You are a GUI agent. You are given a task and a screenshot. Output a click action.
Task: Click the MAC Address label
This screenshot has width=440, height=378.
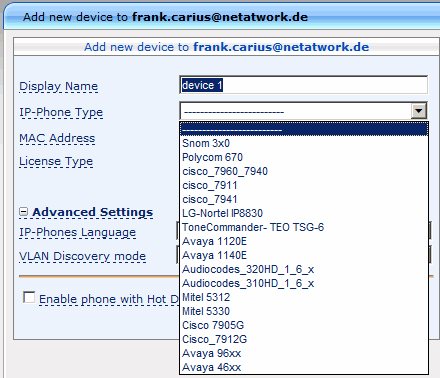(x=57, y=138)
